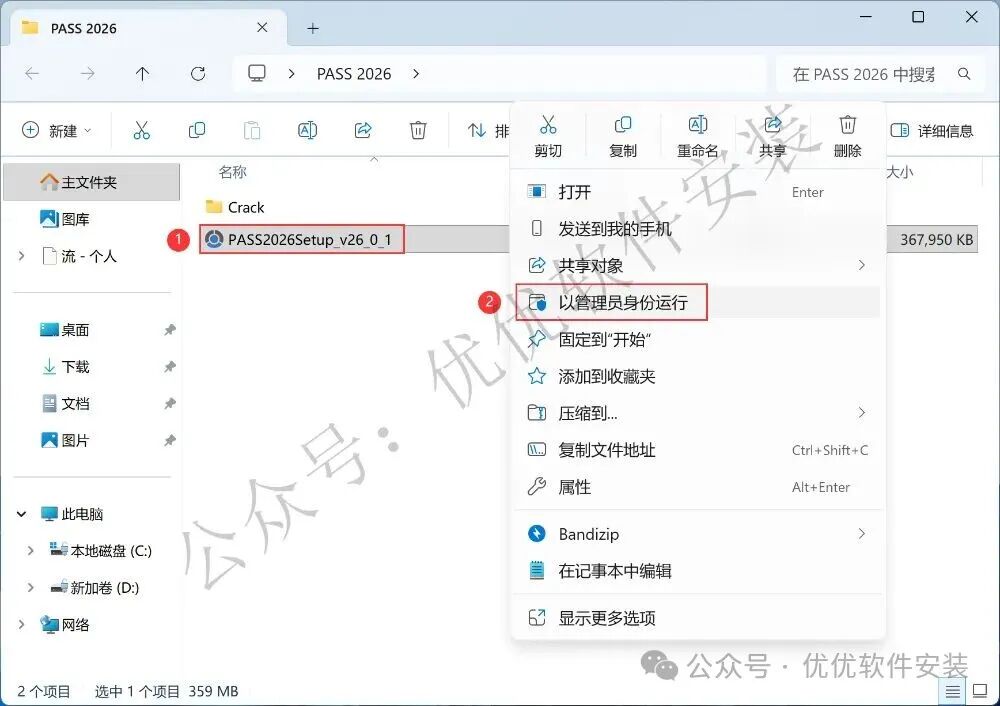The image size is (1000, 706).
Task: Click toolbar share icon
Action: coord(363,130)
